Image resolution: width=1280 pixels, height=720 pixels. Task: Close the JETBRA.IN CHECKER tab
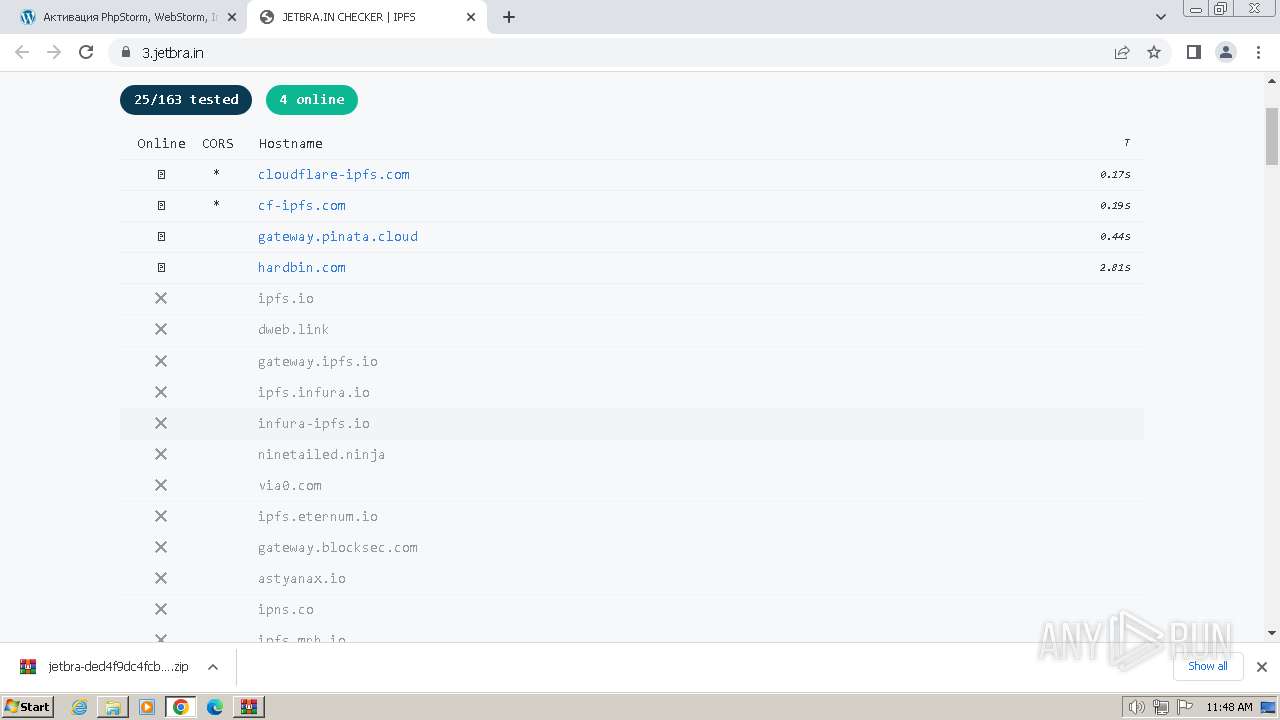click(x=471, y=17)
